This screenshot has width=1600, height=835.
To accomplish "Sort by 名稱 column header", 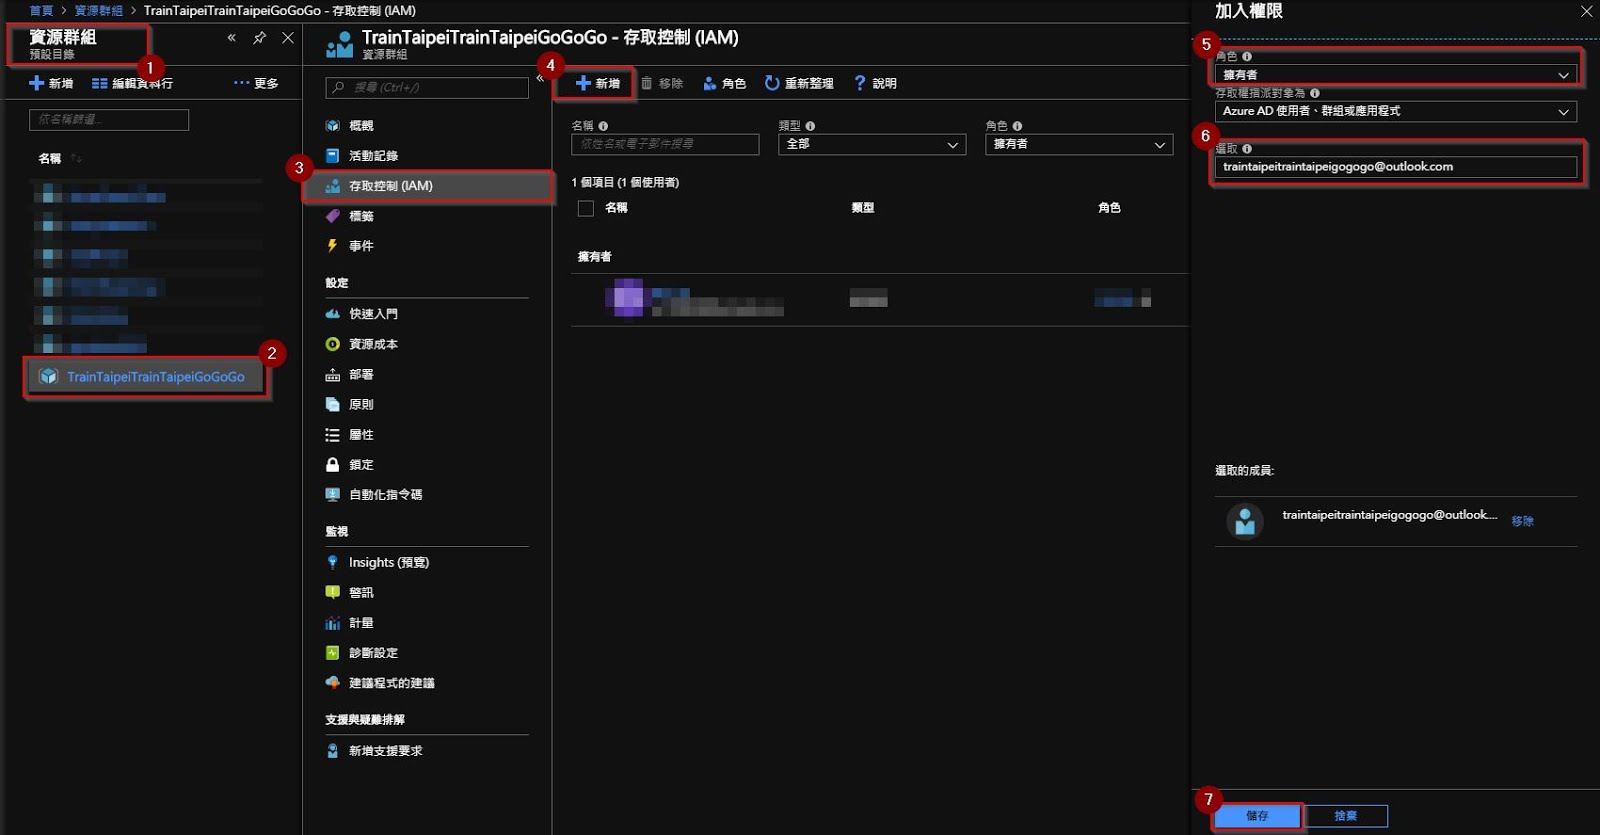I will click(50, 158).
